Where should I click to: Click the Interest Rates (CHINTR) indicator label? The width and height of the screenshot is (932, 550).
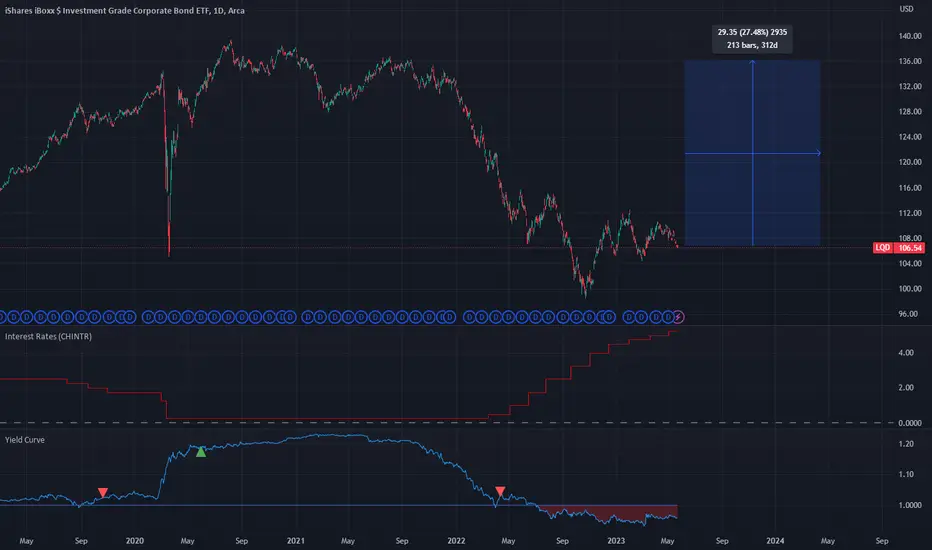[48, 337]
